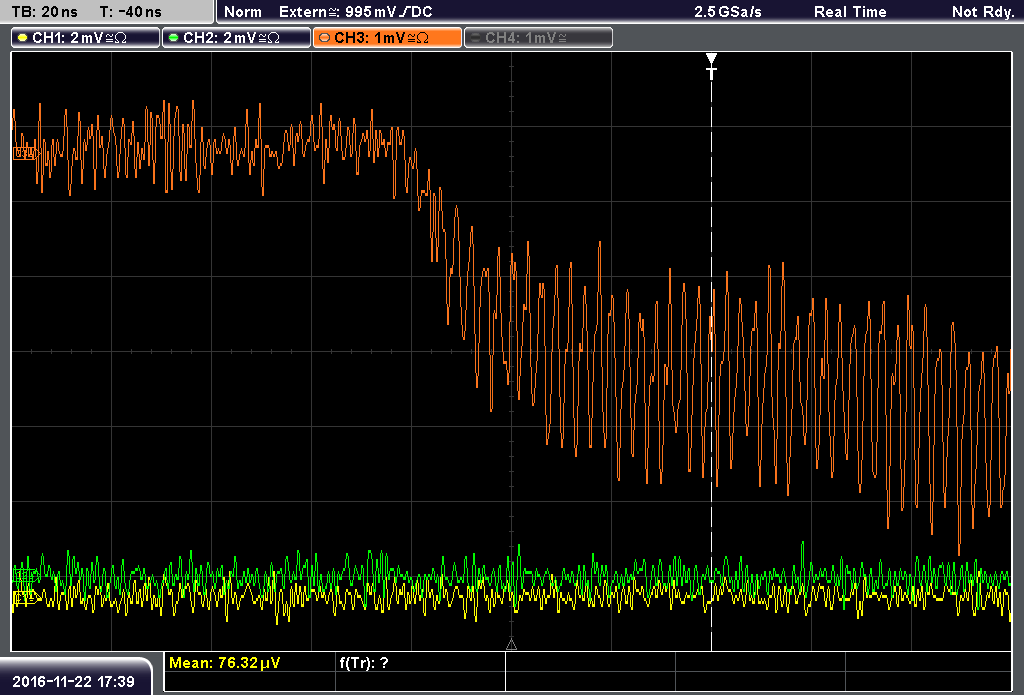Click the Not Rdy. status label
Screen dimensions: 1024x695
[983, 12]
